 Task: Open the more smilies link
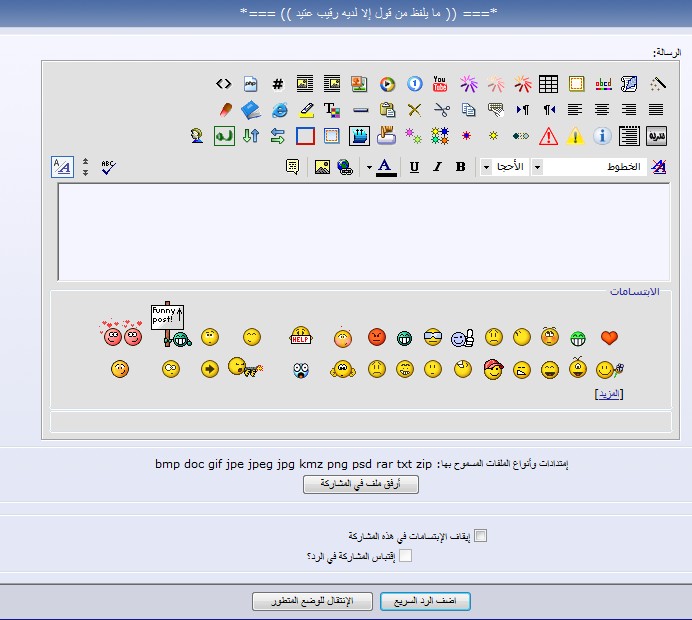pyautogui.click(x=609, y=394)
